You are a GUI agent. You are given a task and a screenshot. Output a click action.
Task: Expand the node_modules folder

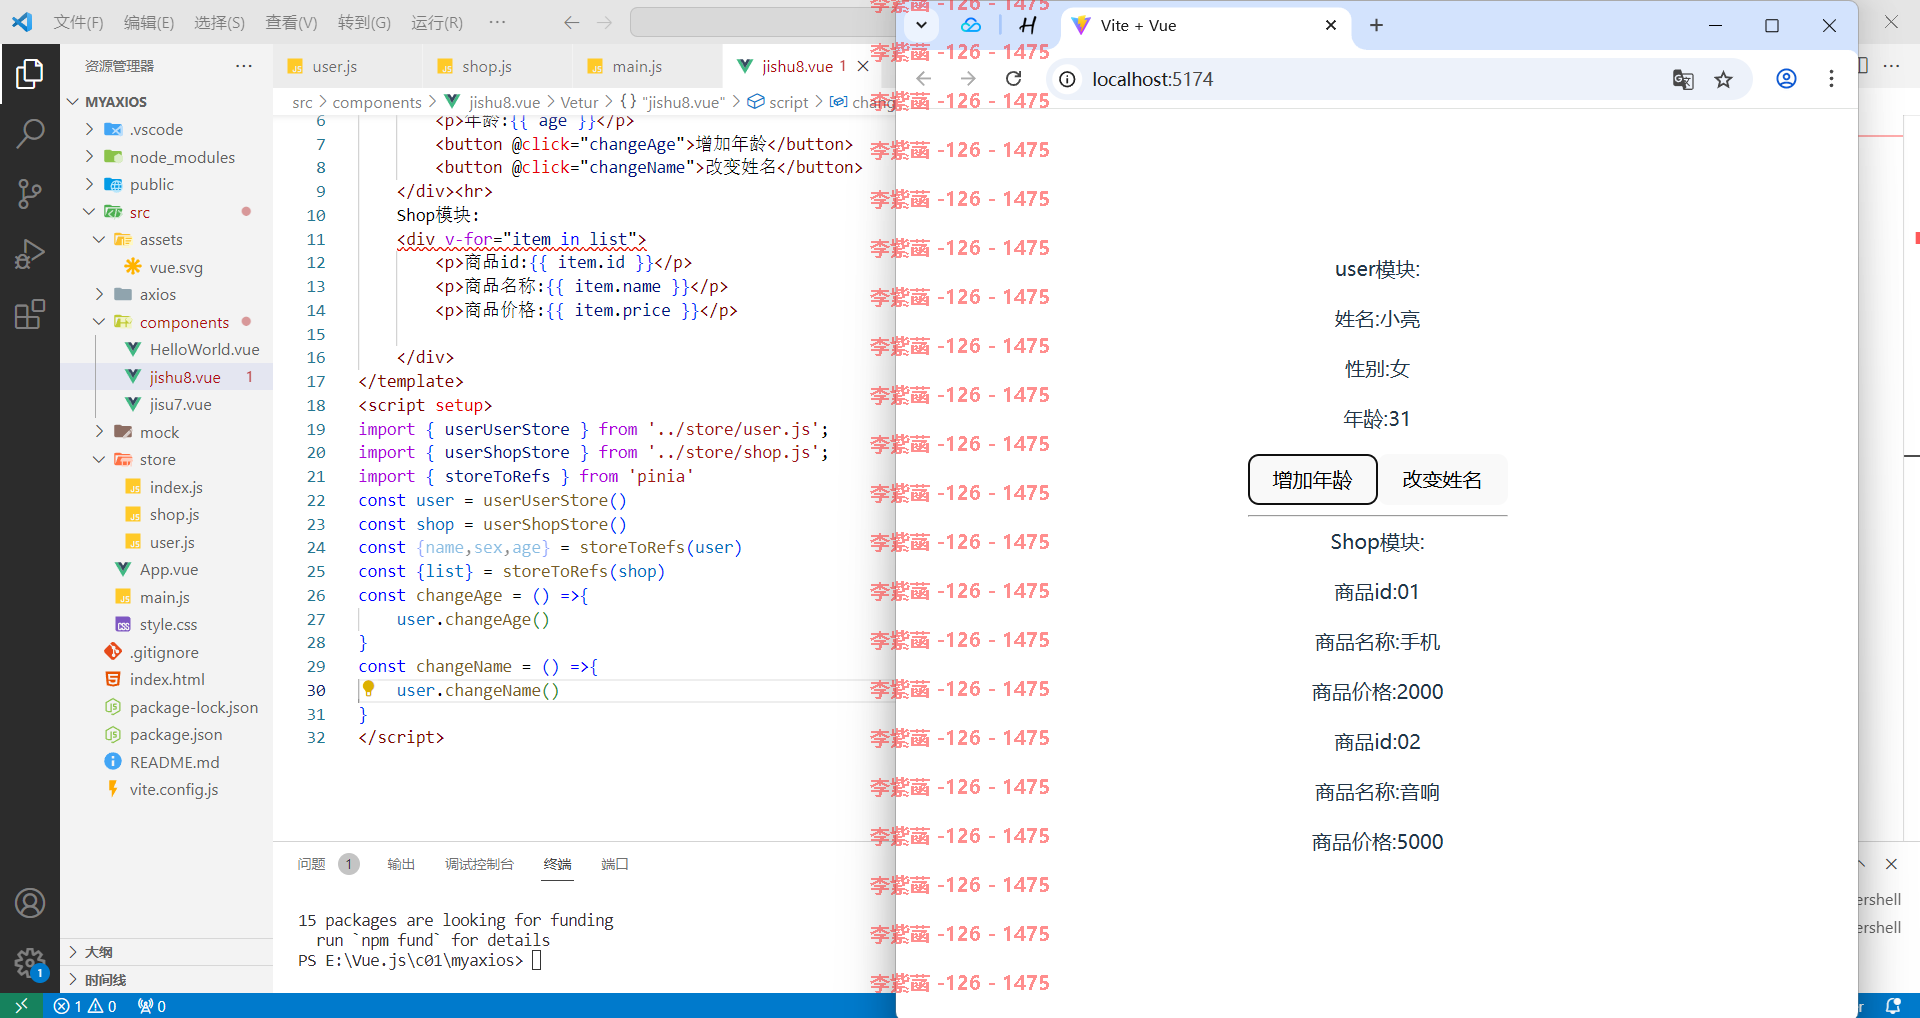(89, 157)
